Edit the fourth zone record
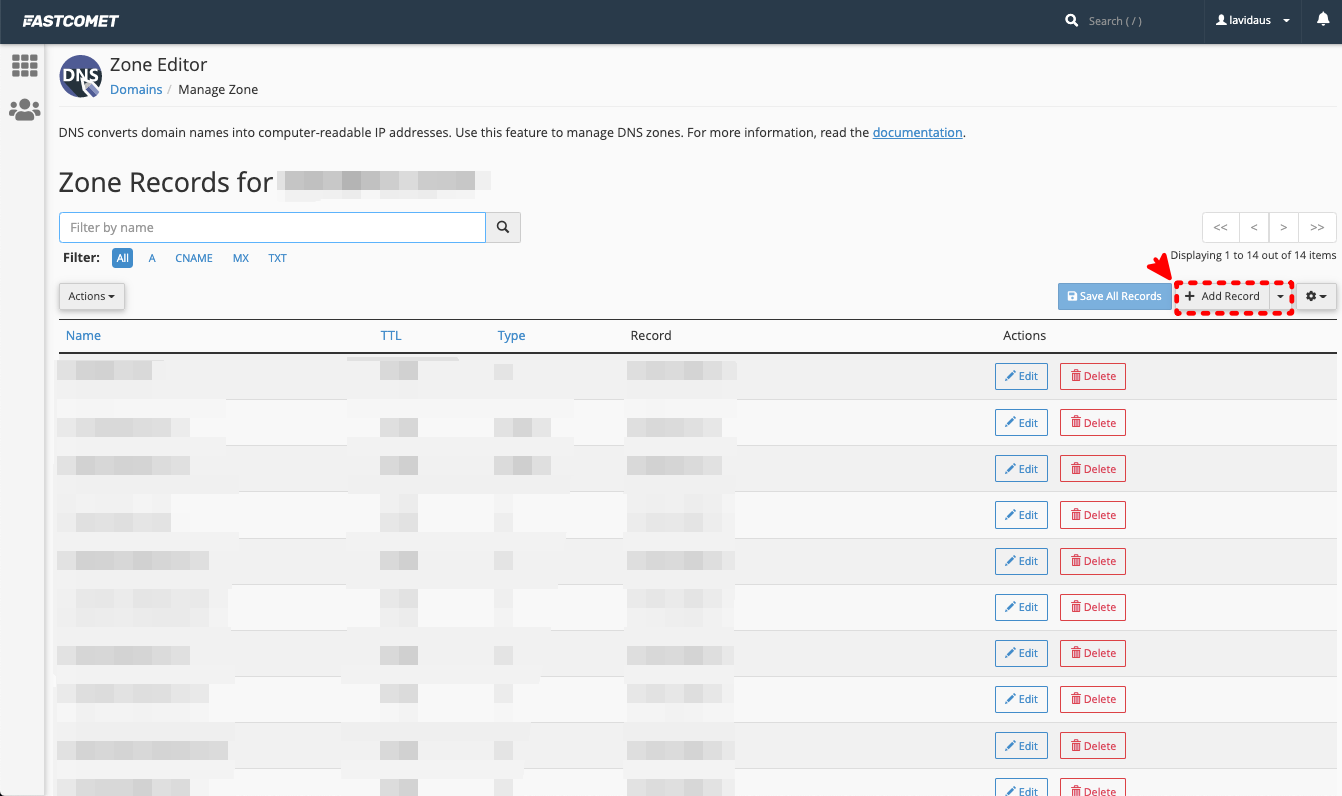1342x796 pixels. coord(1021,515)
